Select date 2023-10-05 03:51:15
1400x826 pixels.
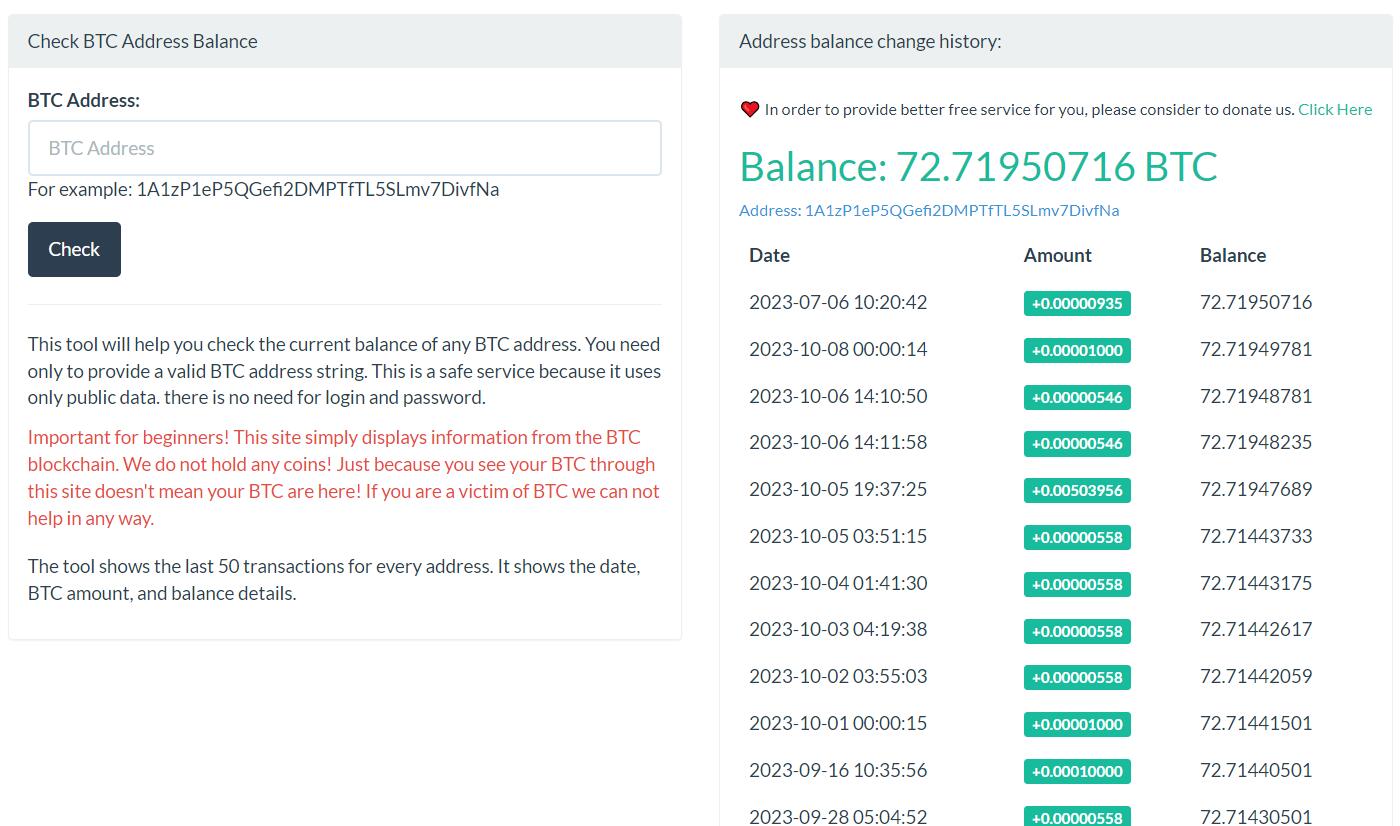pos(838,536)
